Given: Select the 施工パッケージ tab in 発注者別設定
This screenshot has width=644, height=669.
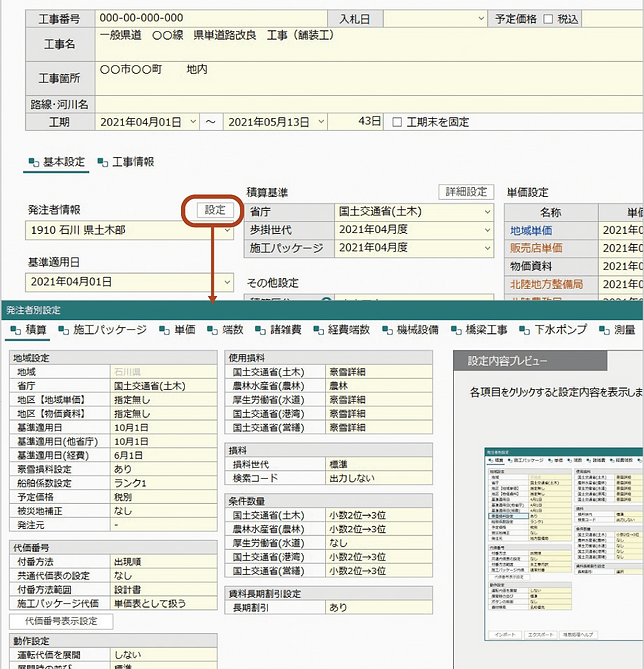Looking at the screenshot, I should pos(102,330).
